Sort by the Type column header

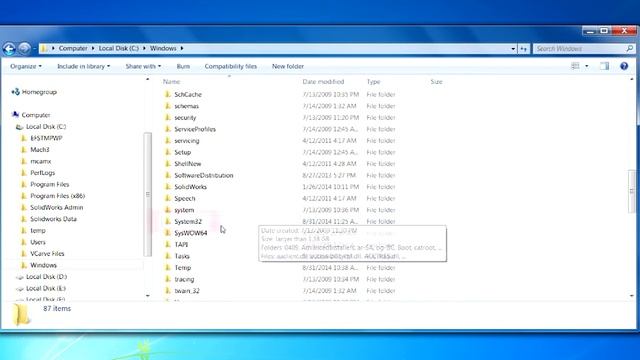(373, 82)
